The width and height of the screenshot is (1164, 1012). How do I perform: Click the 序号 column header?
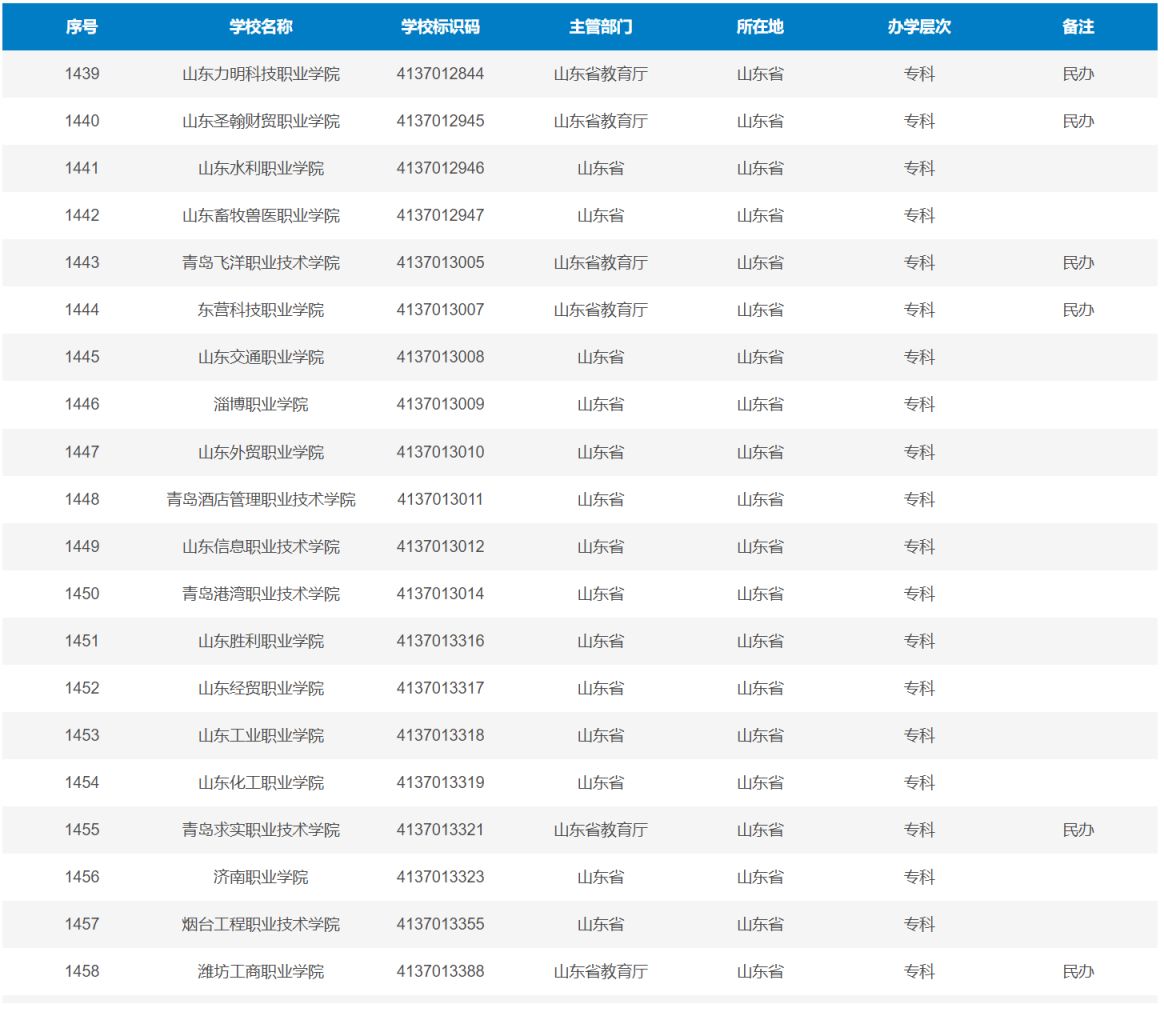point(82,27)
